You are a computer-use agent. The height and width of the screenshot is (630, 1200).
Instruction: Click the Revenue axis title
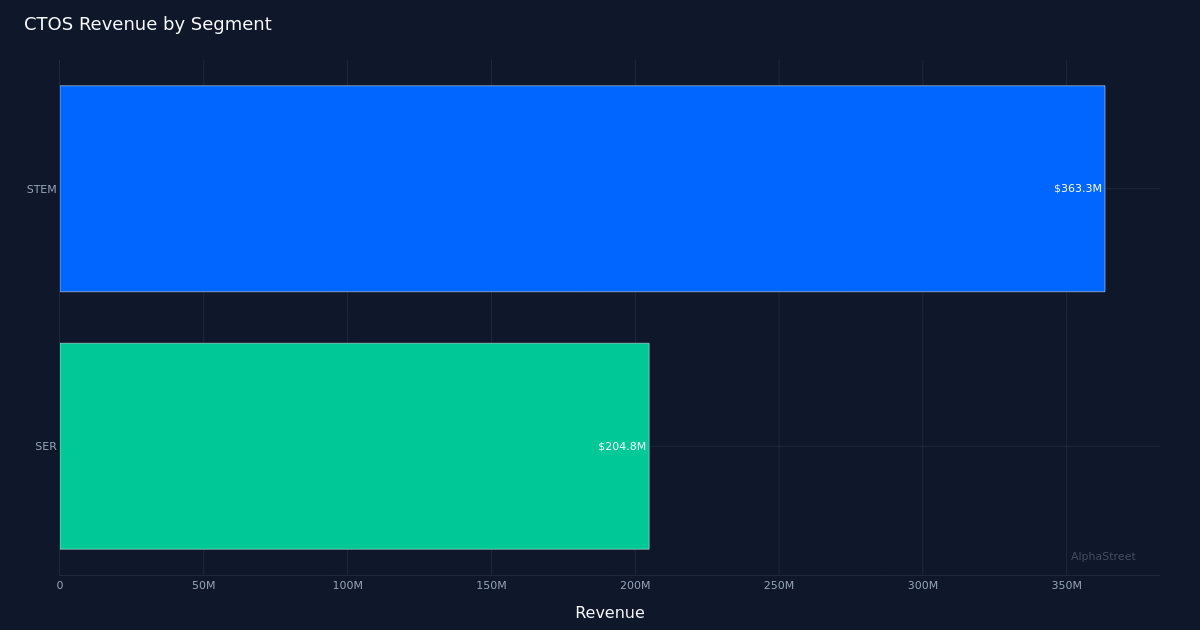609,612
